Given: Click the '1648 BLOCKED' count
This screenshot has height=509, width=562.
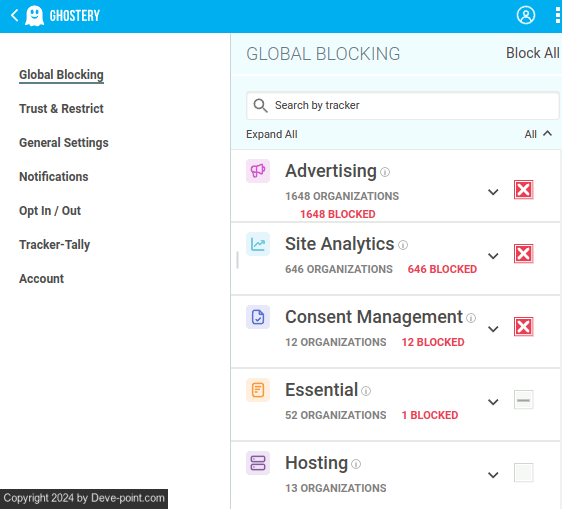Looking at the screenshot, I should (338, 214).
